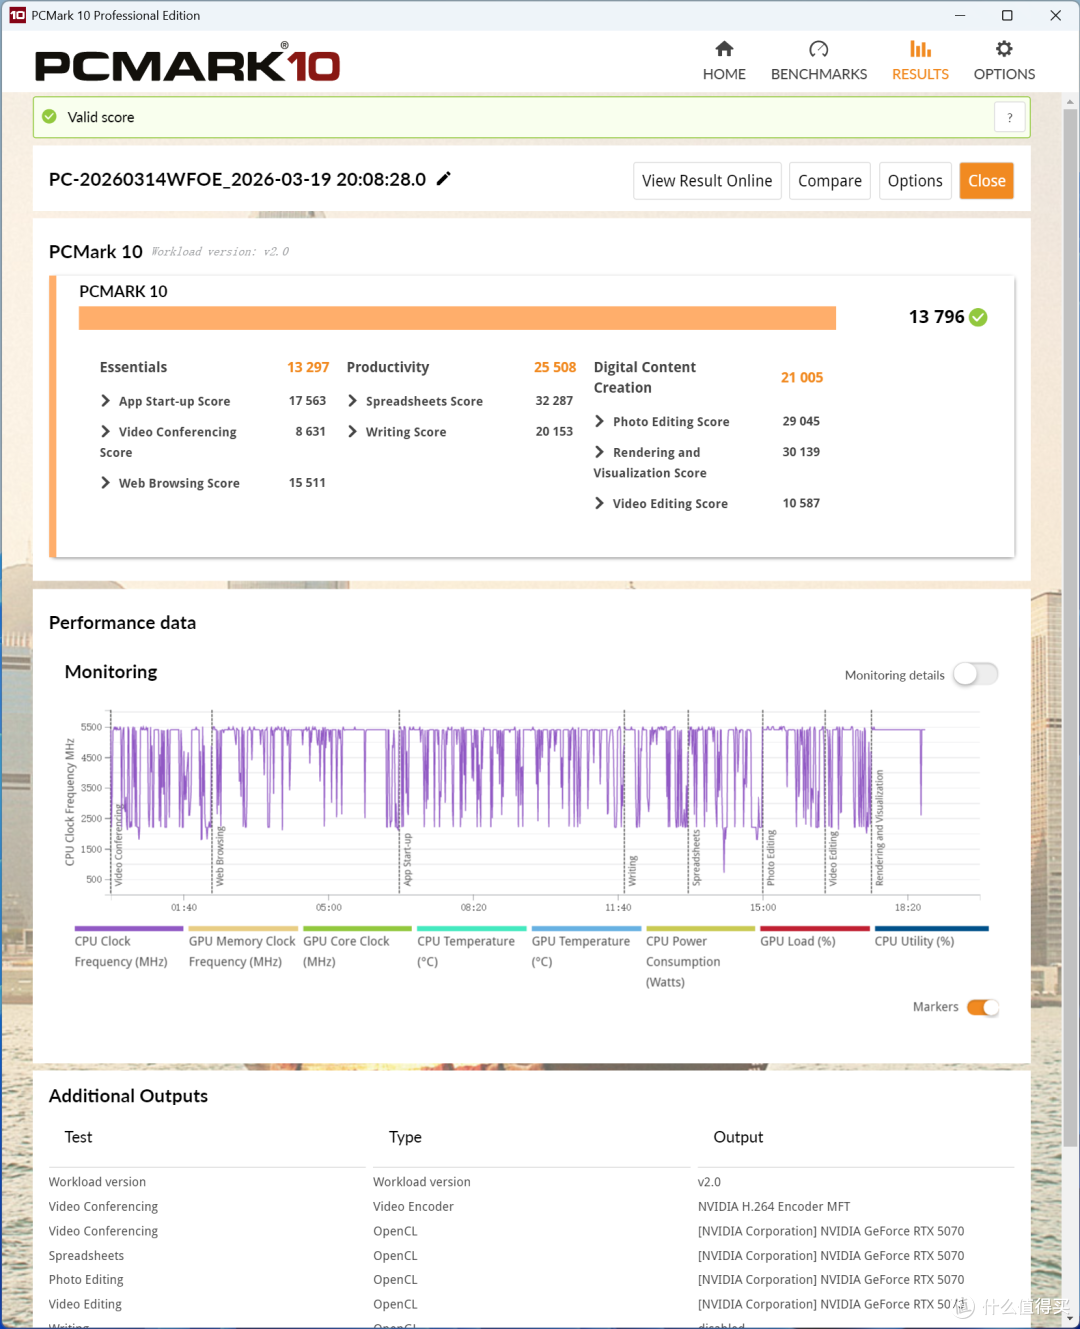Click the Compare button
The height and width of the screenshot is (1329, 1080).
(x=830, y=181)
